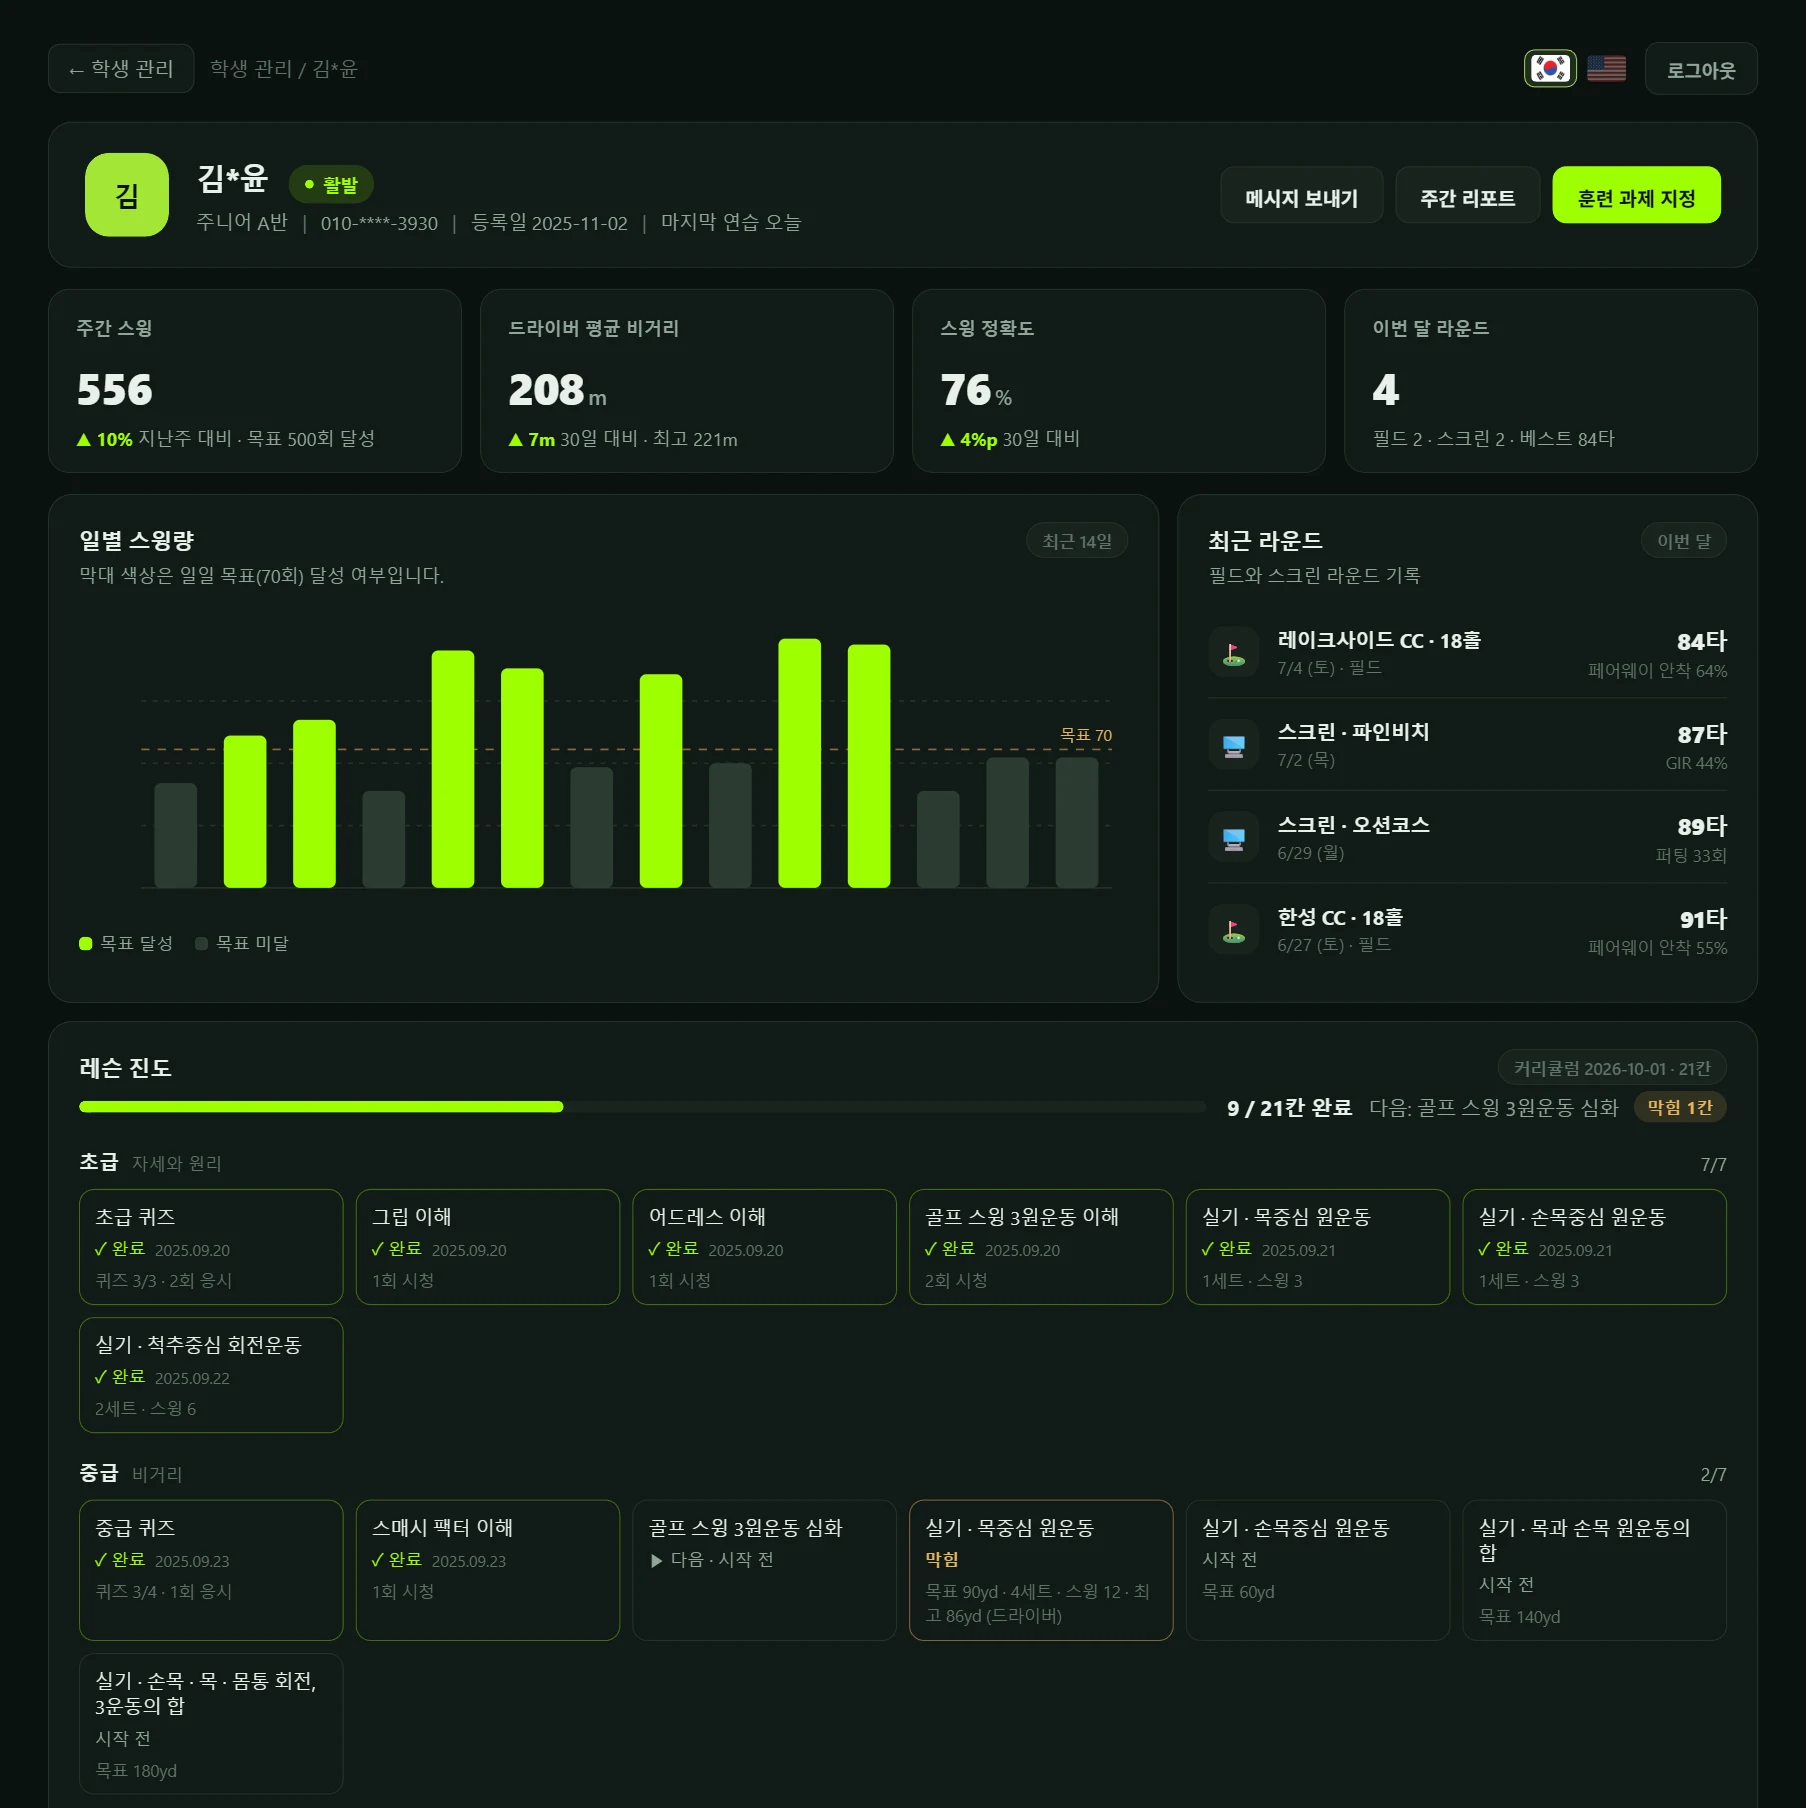
Task: Open the 중급 퀴즈 lesson card
Action: point(211,1570)
